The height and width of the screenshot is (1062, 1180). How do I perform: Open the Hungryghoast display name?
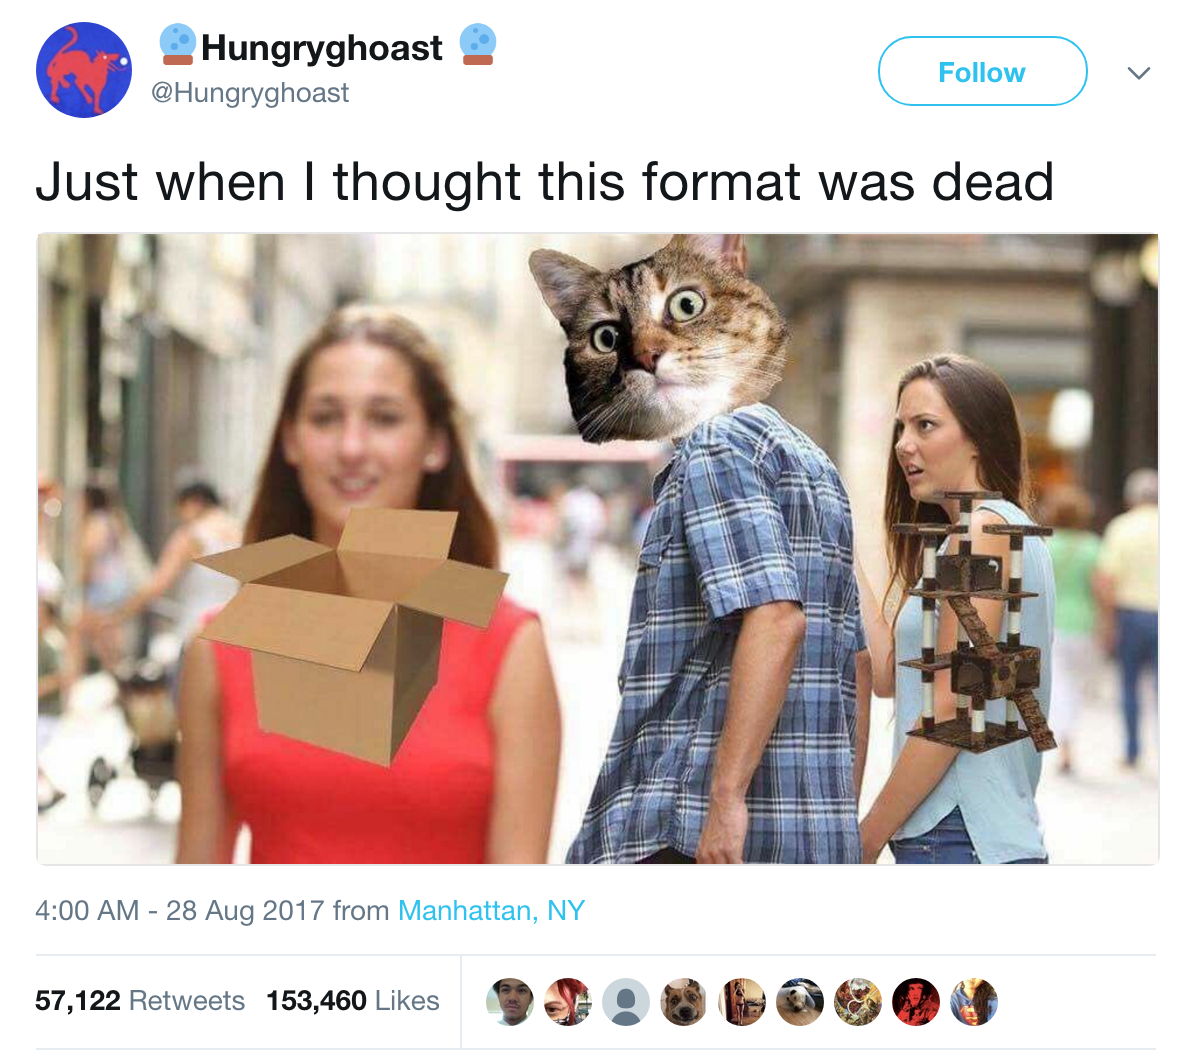coord(321,47)
